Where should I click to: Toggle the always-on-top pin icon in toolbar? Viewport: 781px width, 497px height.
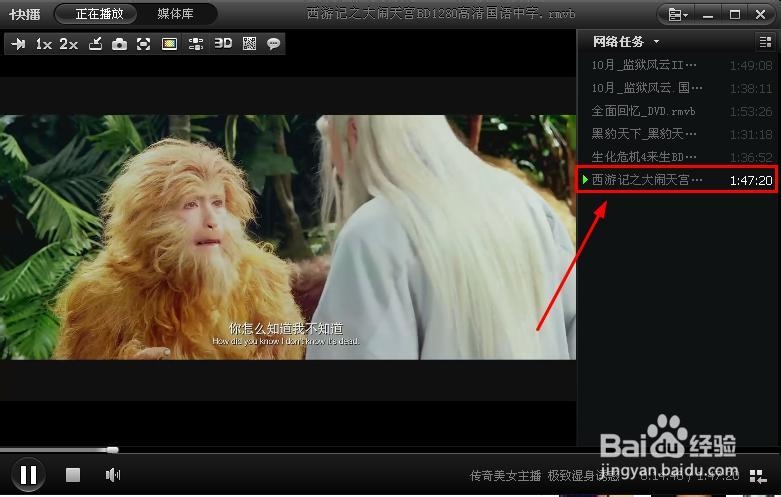coord(18,44)
